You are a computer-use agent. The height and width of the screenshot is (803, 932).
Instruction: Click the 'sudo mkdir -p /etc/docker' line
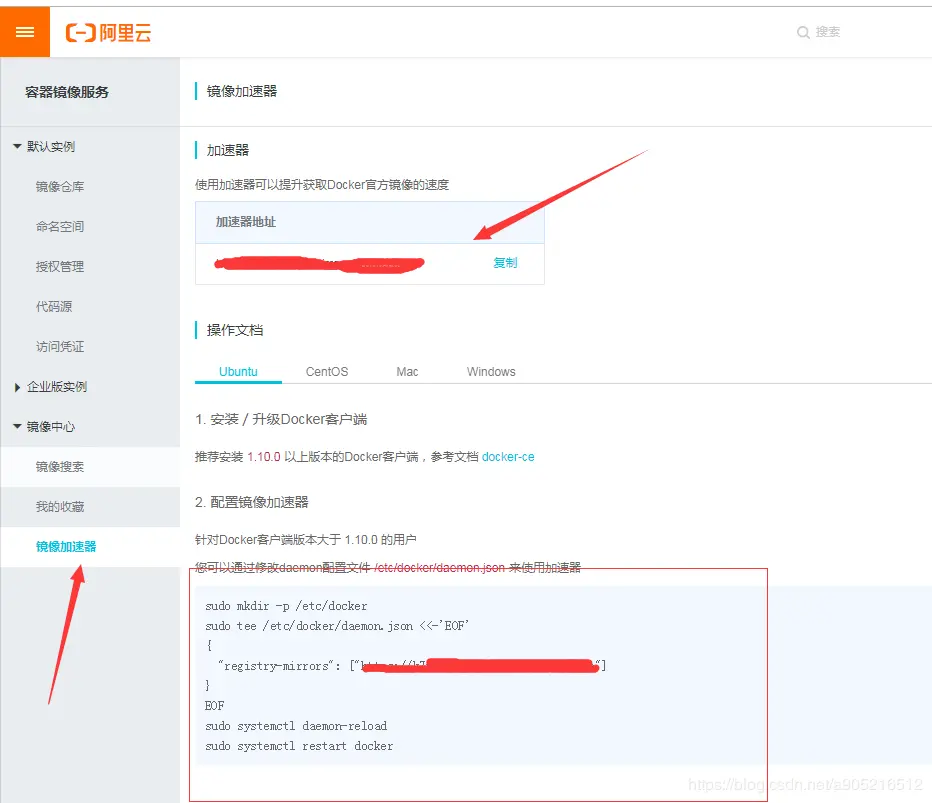coord(286,606)
